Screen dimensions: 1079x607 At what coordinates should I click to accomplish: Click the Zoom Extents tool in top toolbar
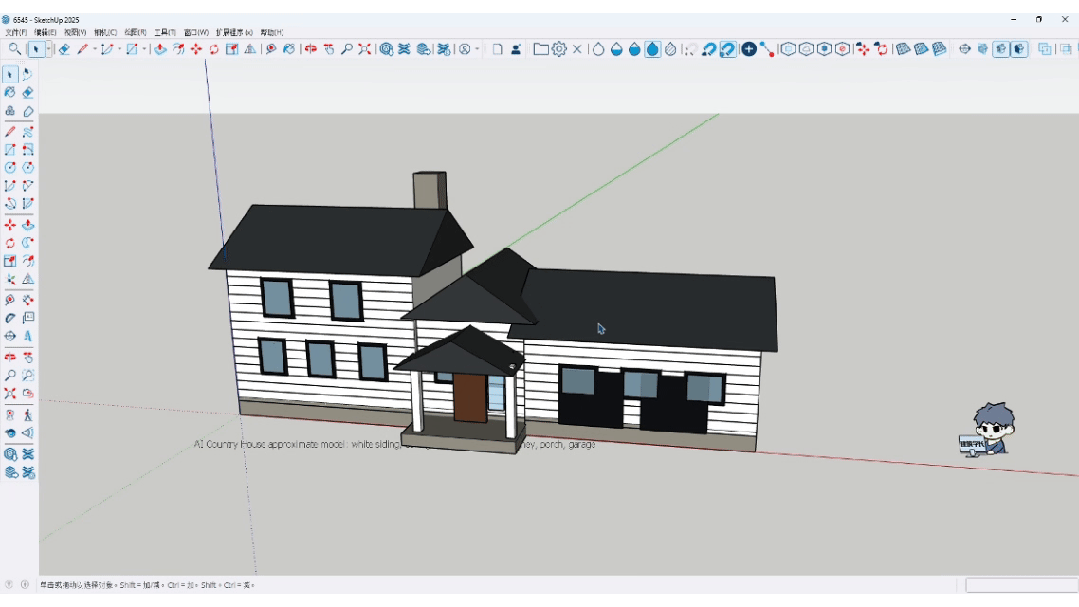pos(365,50)
